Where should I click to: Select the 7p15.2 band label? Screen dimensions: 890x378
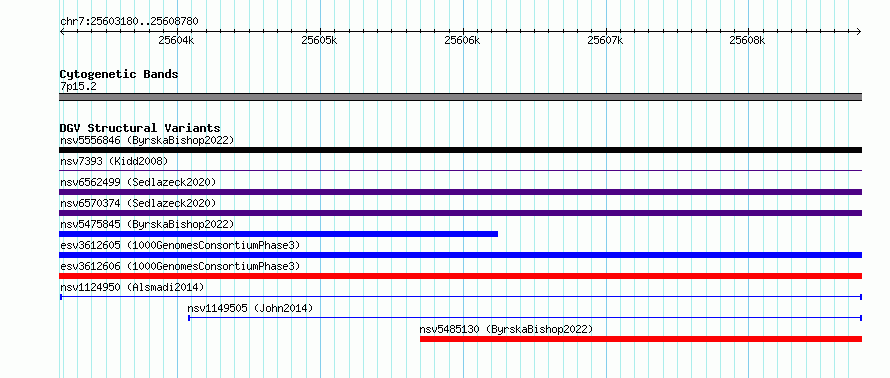(78, 86)
